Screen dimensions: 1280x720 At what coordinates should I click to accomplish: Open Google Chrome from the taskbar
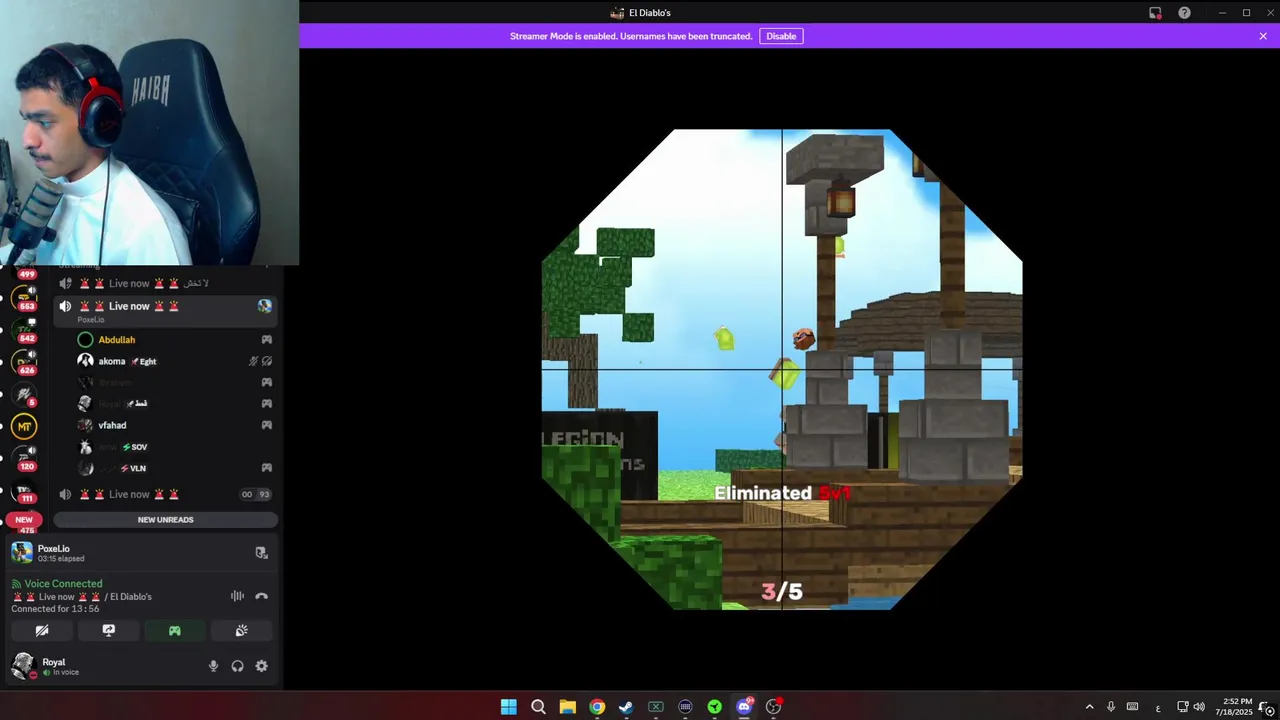[597, 707]
